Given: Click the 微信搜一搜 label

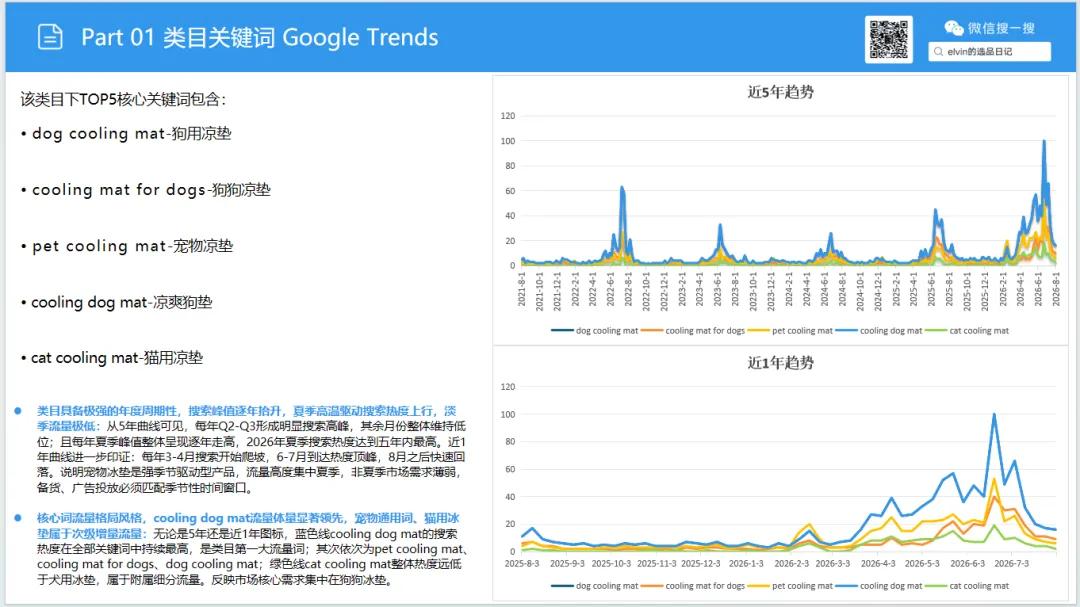Looking at the screenshot, I should coord(1001,28).
